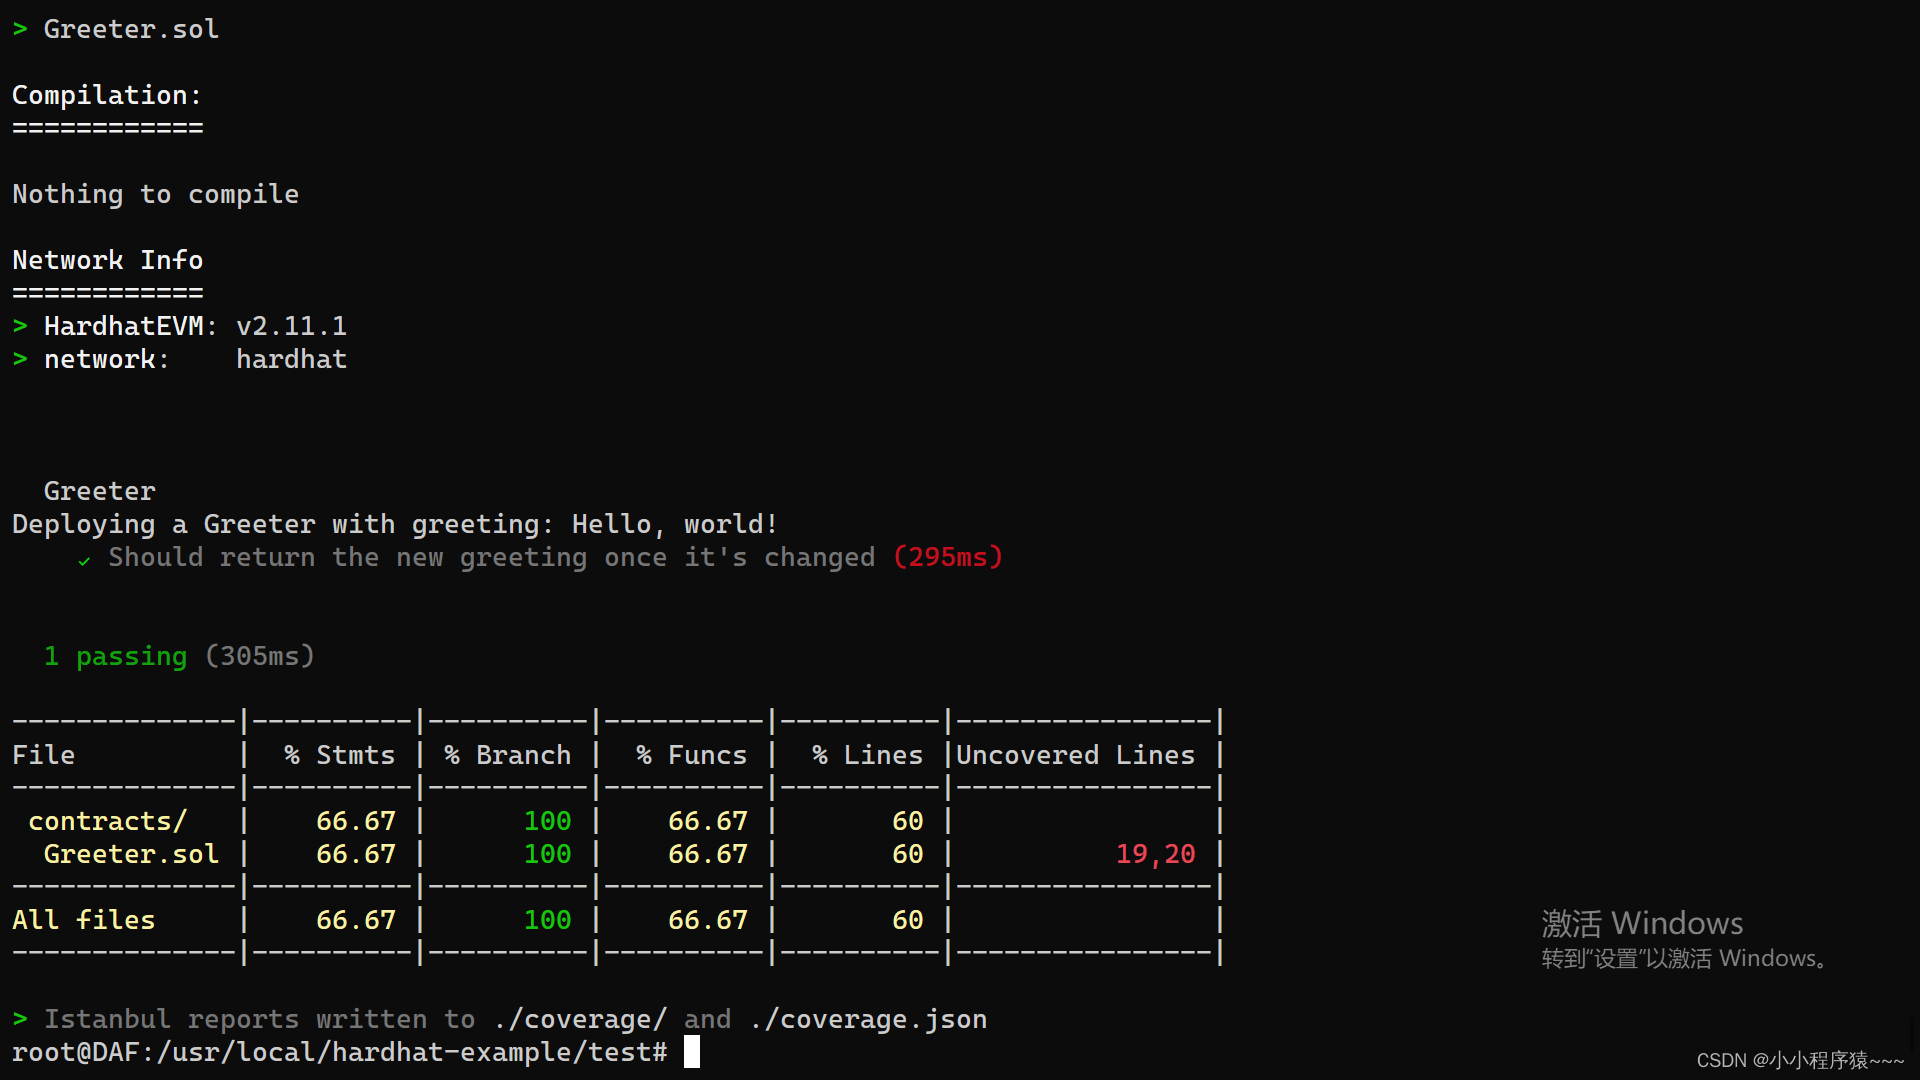Click the 'network:' label

point(107,359)
